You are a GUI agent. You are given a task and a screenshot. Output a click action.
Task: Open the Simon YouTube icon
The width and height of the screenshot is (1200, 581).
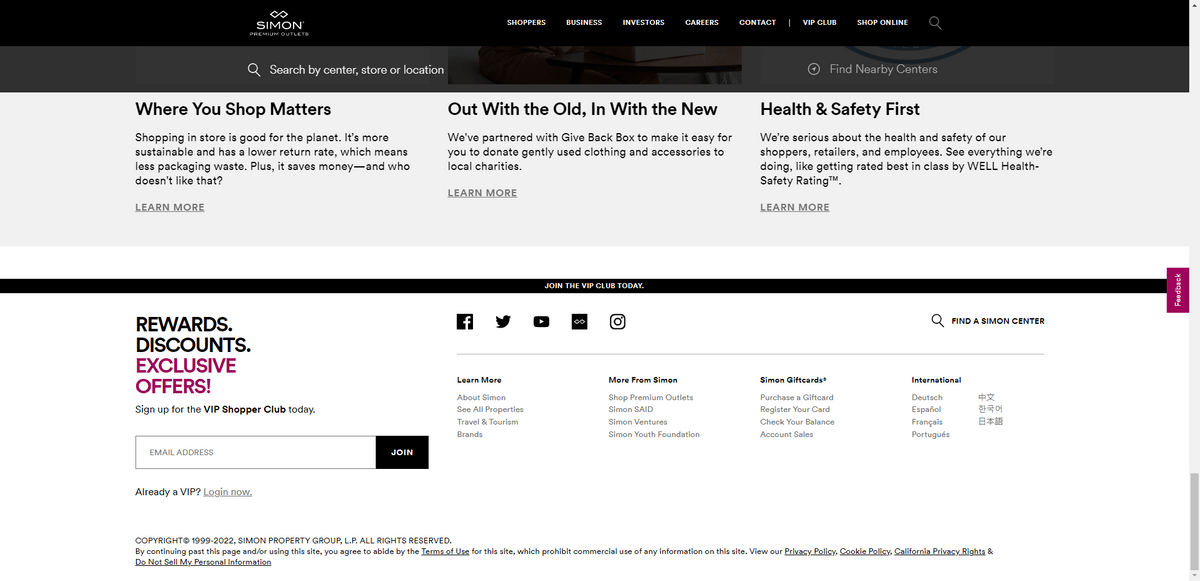[x=541, y=321]
